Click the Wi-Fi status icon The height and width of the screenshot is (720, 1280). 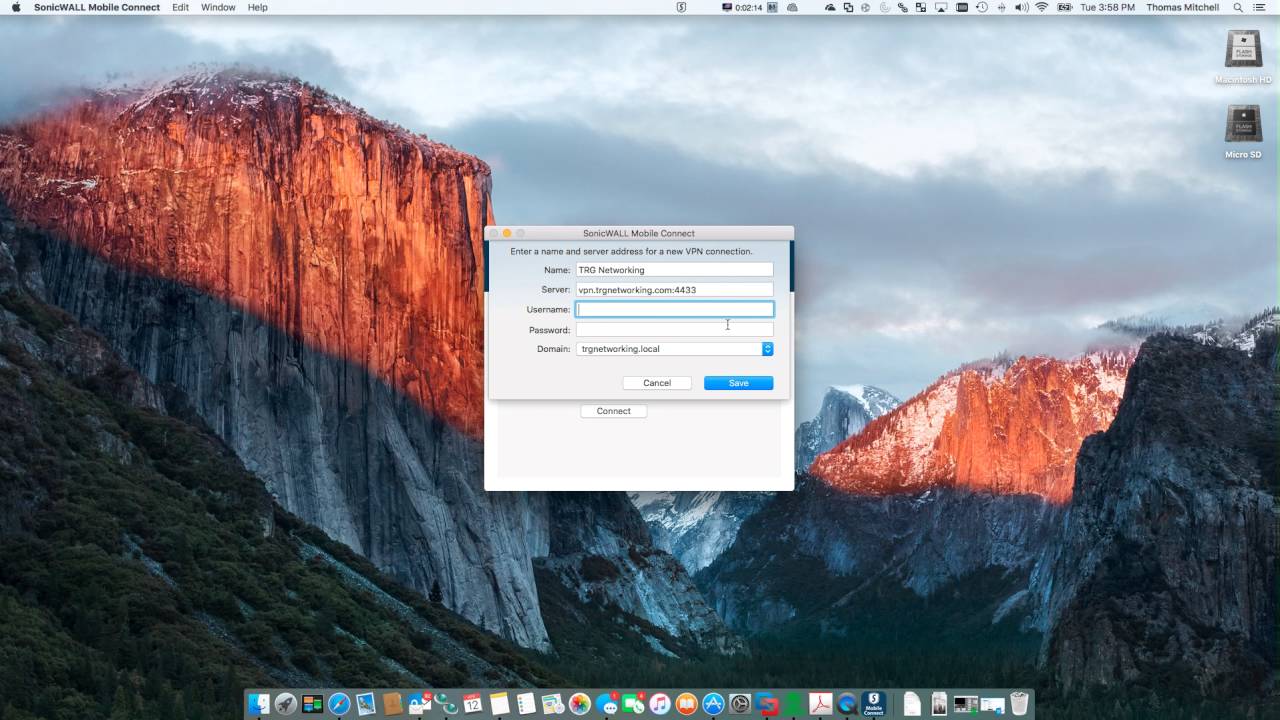[x=1042, y=7]
